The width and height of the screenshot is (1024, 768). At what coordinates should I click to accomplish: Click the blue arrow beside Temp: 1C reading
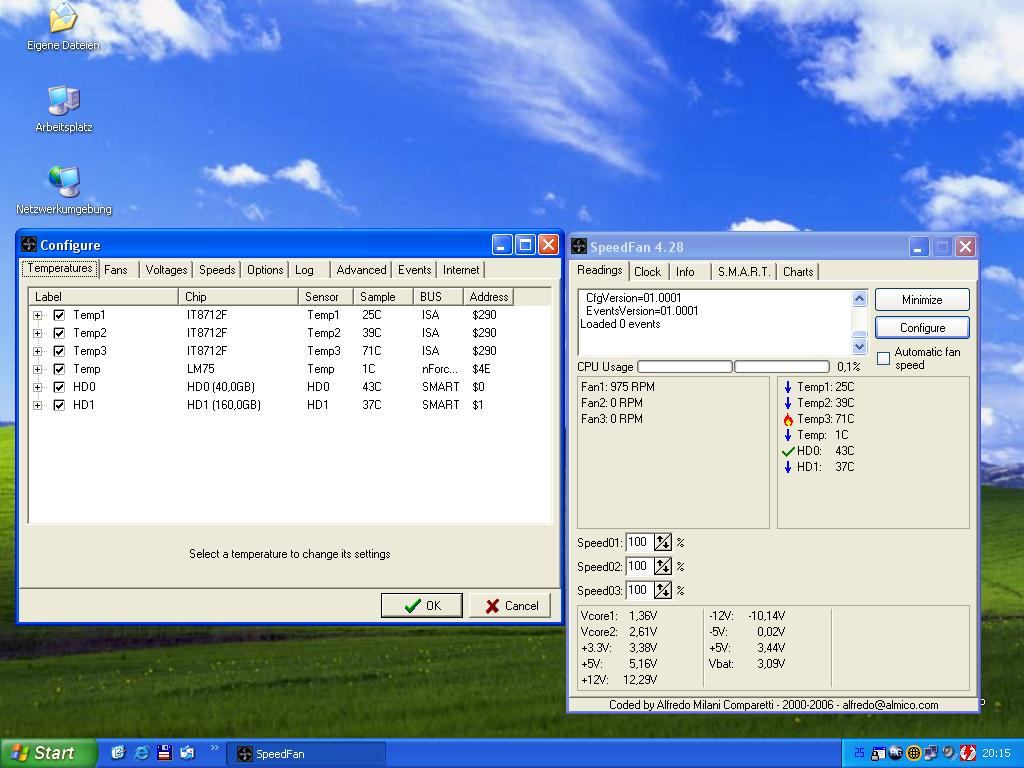[788, 435]
